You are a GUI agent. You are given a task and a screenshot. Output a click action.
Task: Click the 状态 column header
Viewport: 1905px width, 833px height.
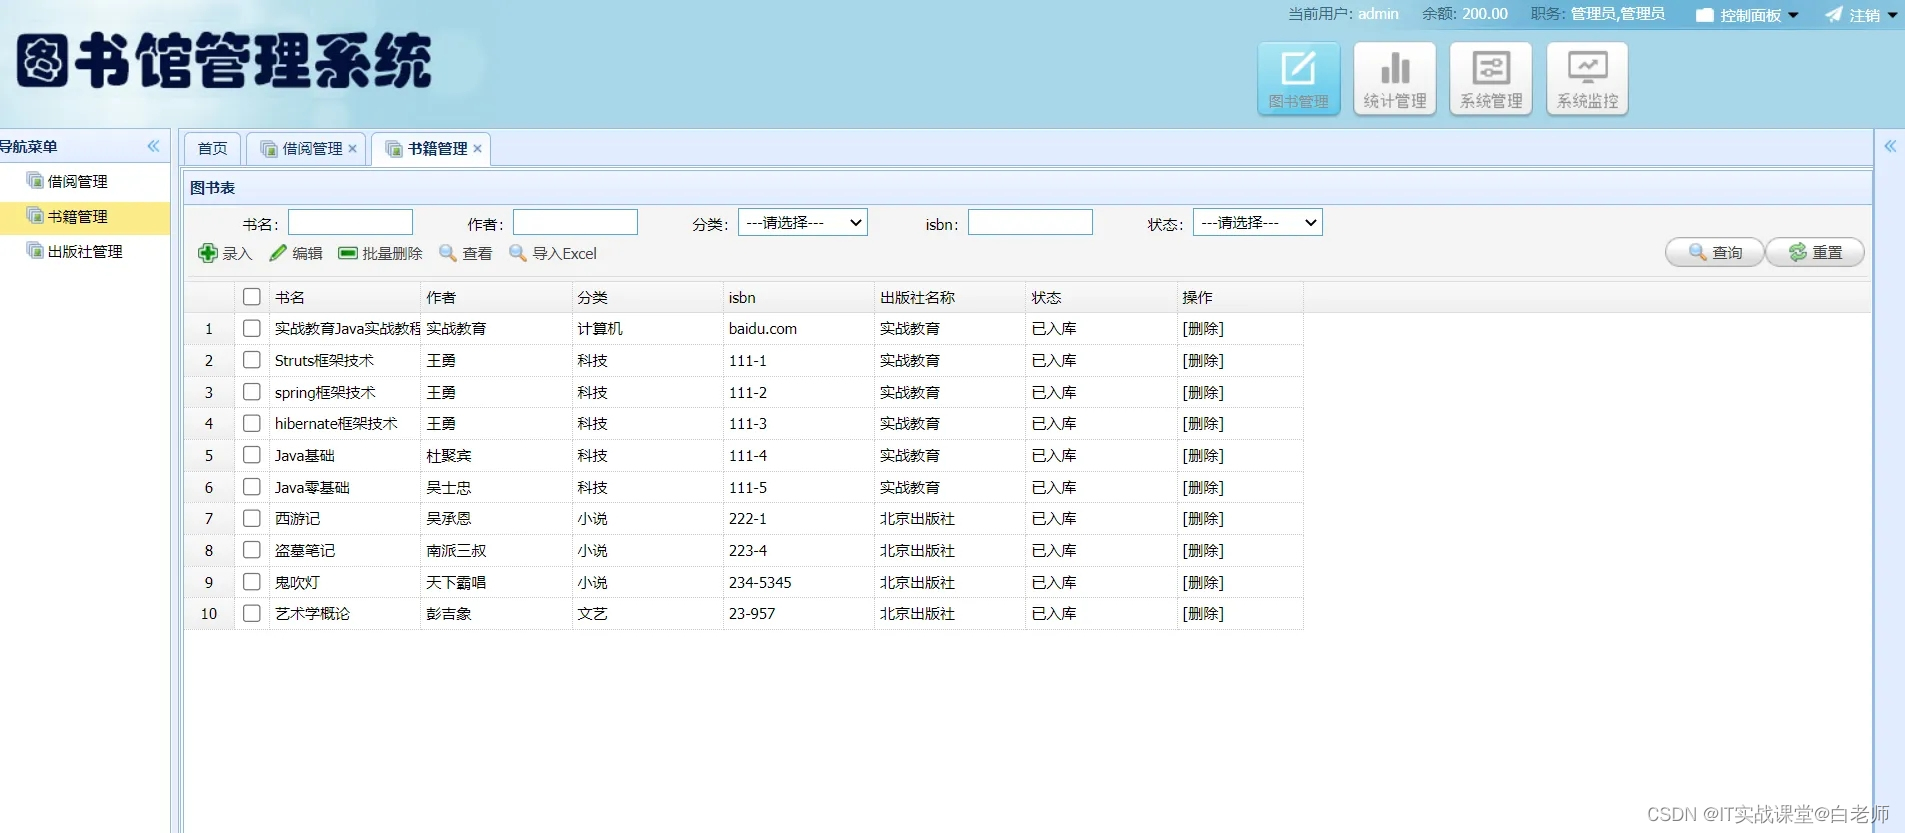point(1101,297)
